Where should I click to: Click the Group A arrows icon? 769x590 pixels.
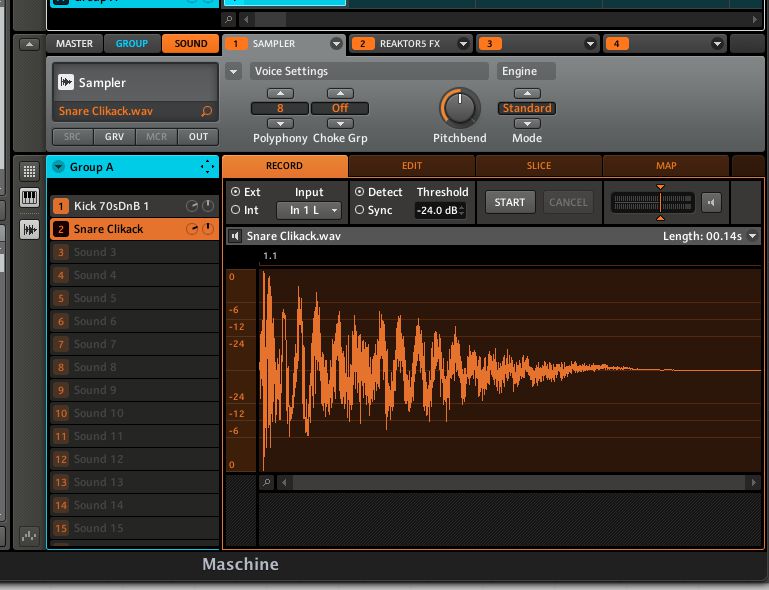tap(207, 167)
